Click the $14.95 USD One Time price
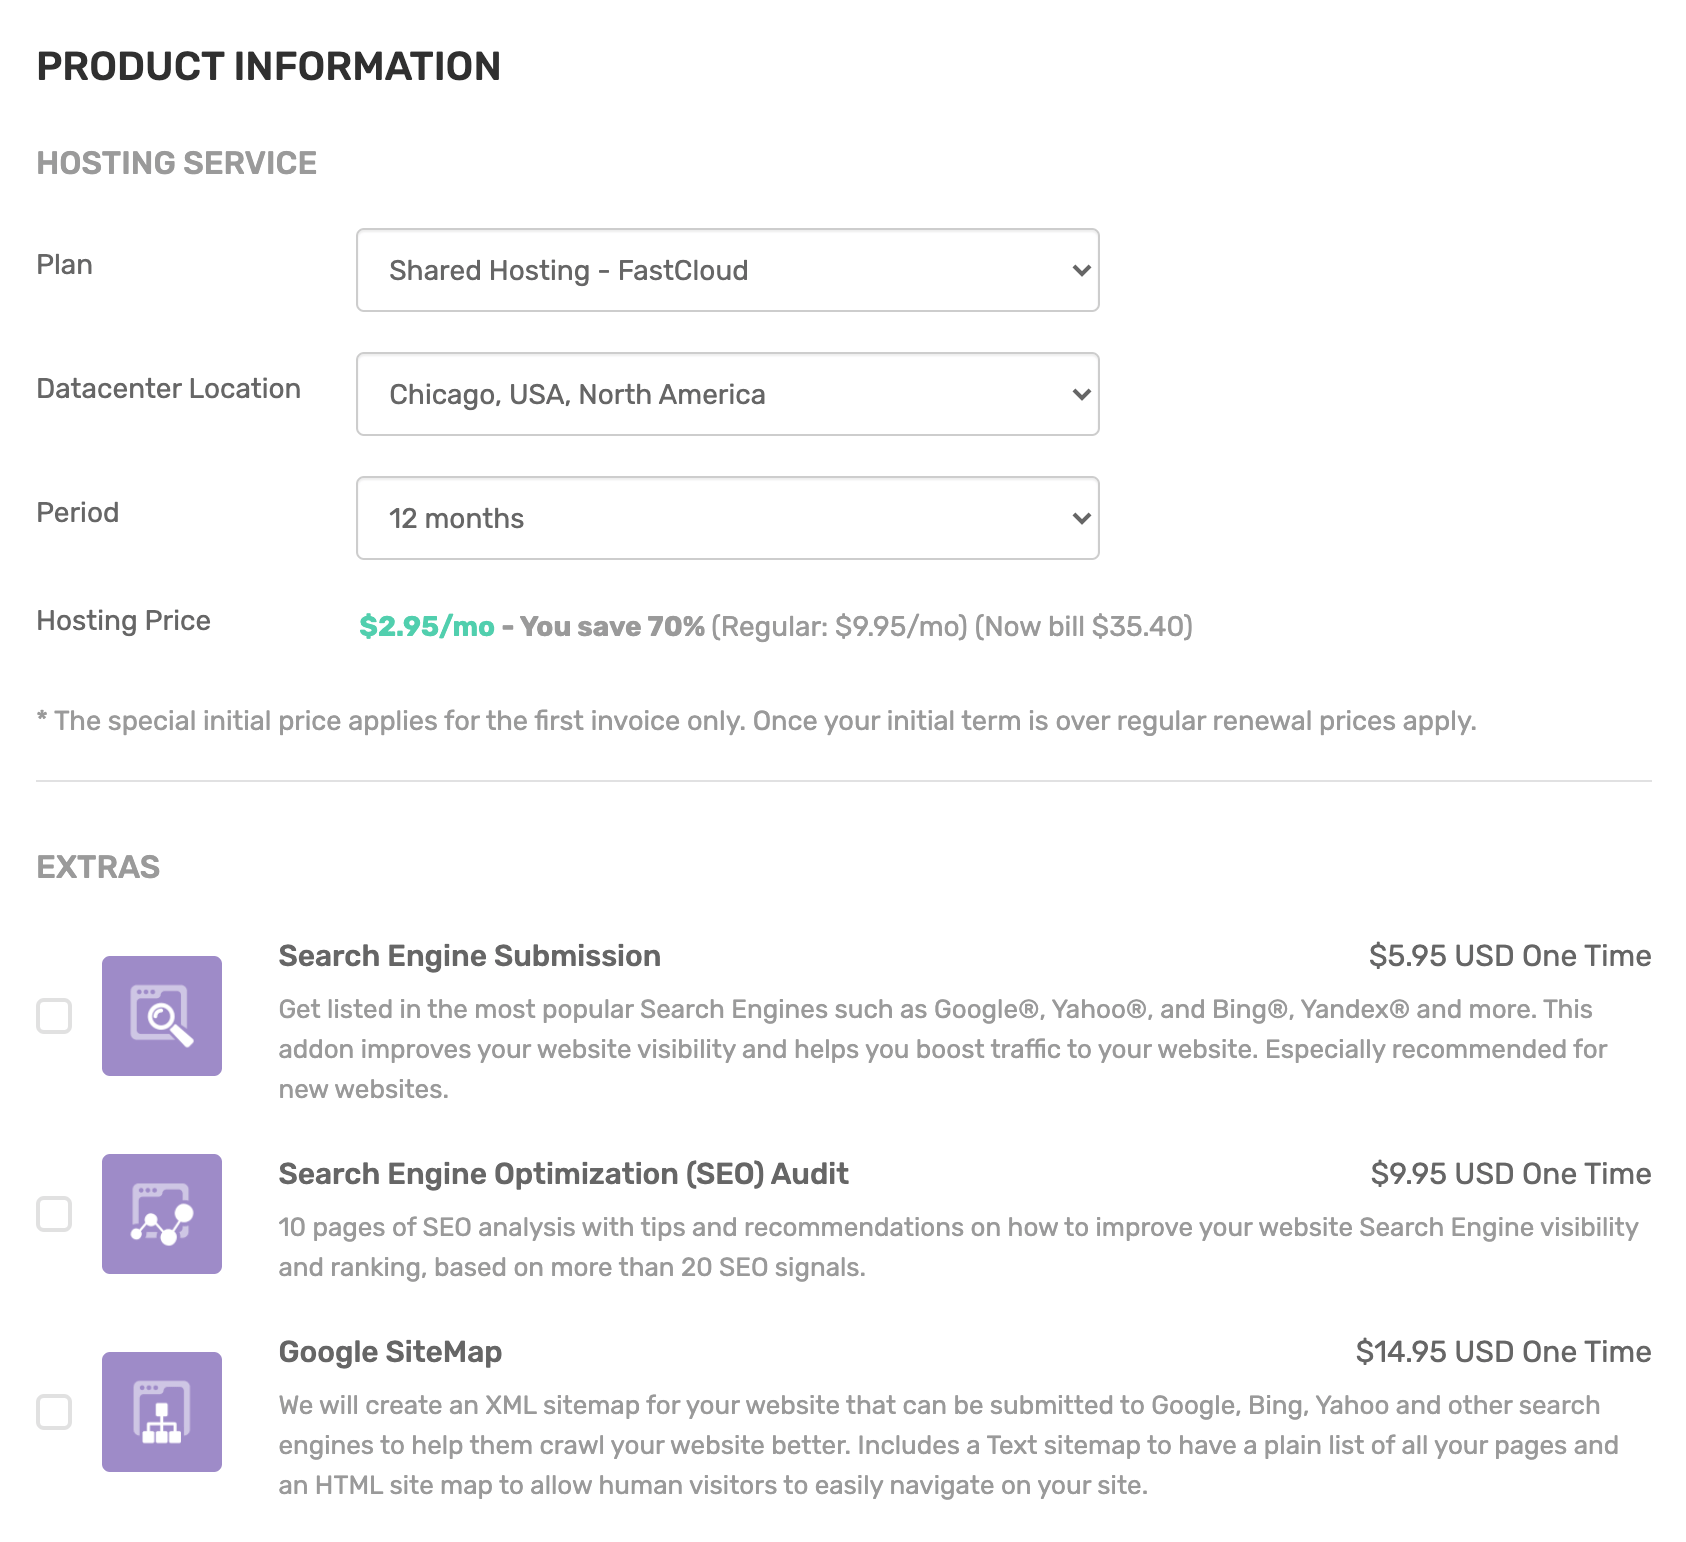Screen dimensions: 1686x1542 1504,1351
